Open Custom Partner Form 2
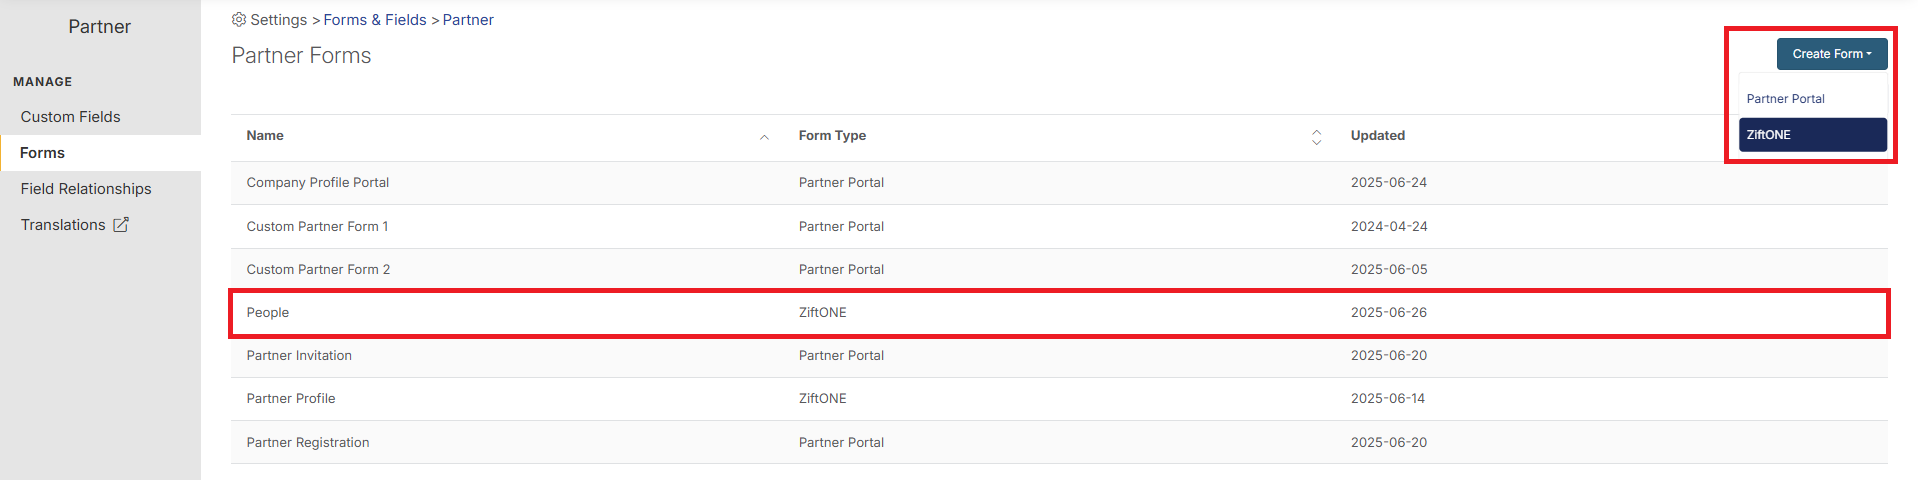1918x480 pixels. pyautogui.click(x=319, y=270)
